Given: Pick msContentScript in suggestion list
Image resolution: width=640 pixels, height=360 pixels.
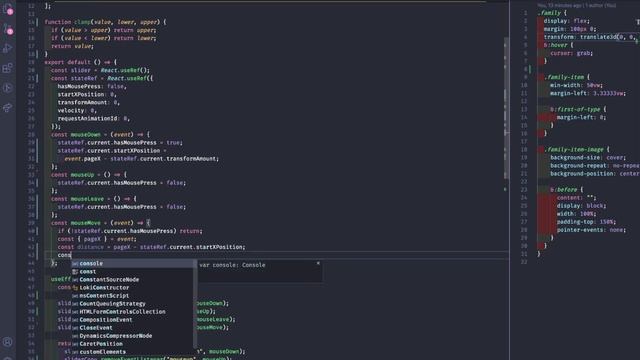Looking at the screenshot, I should pos(132,296).
